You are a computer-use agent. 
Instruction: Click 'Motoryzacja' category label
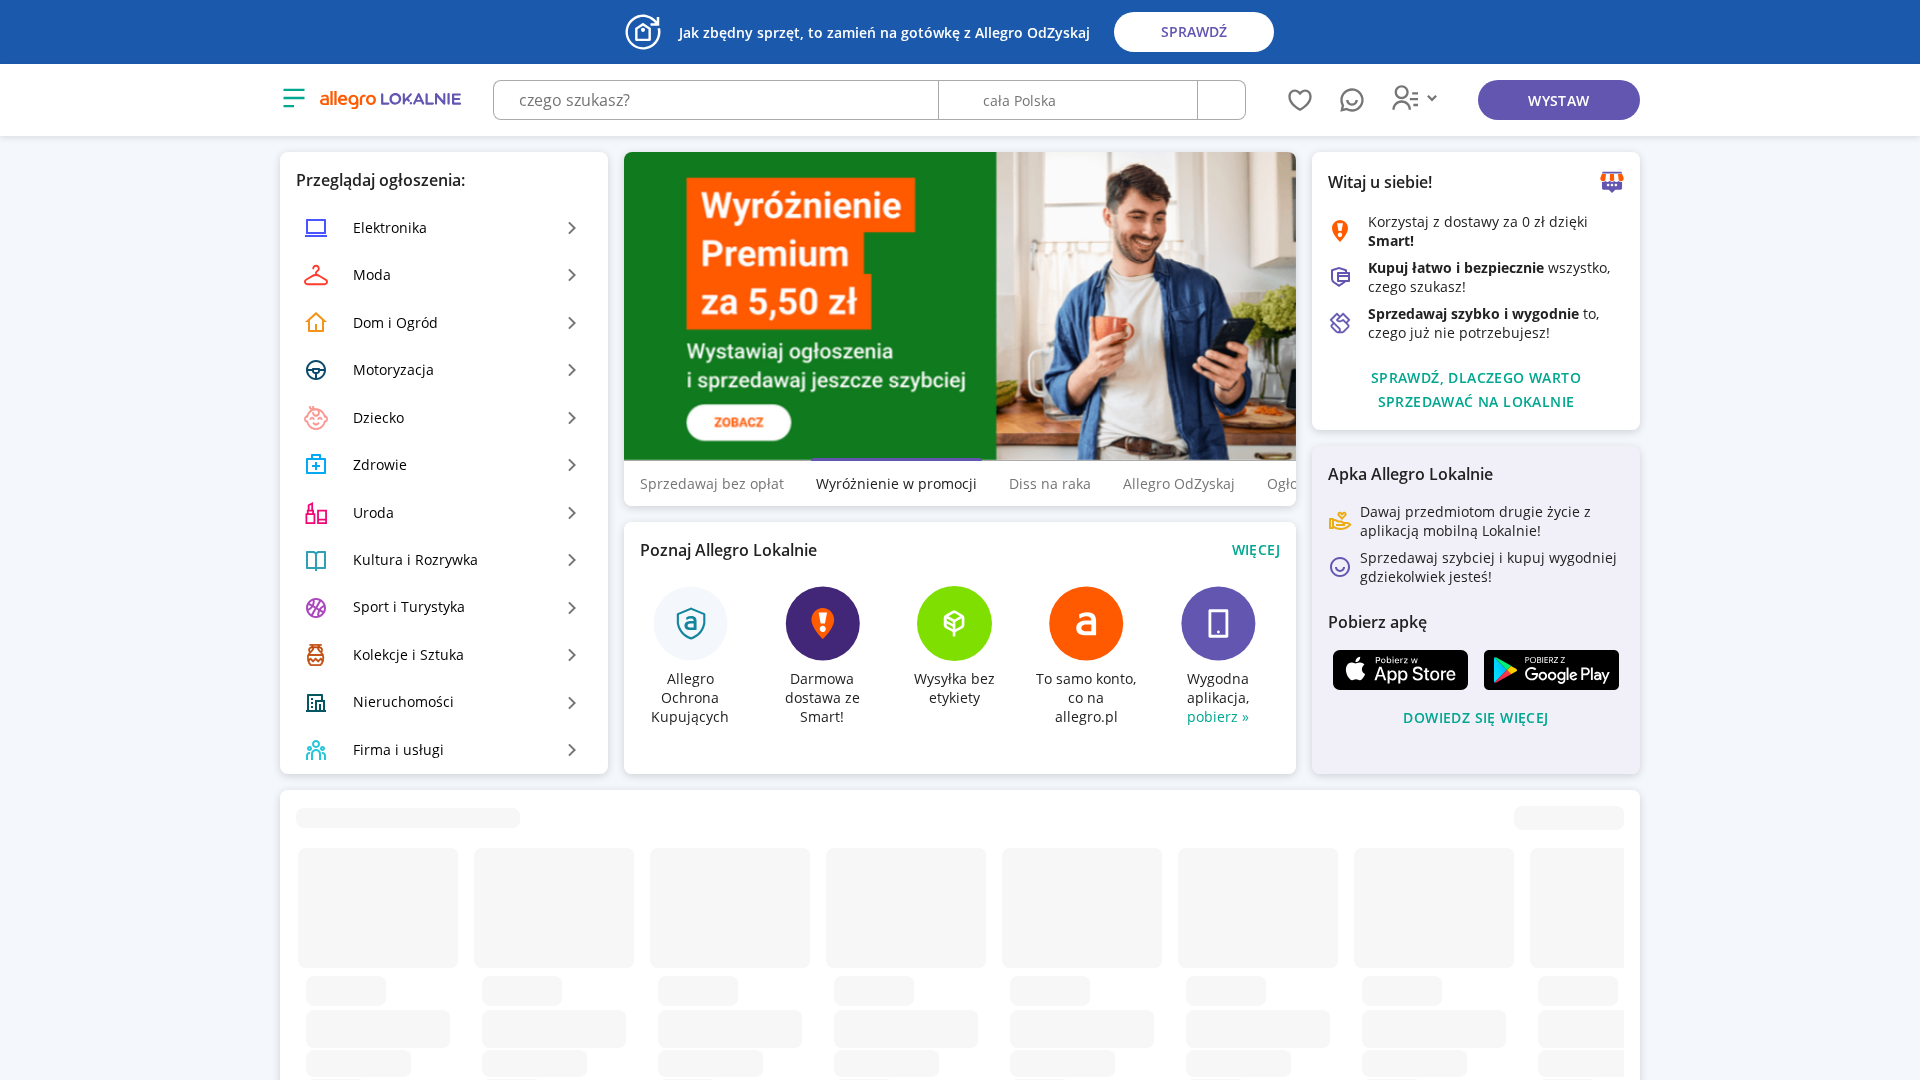pos(393,370)
